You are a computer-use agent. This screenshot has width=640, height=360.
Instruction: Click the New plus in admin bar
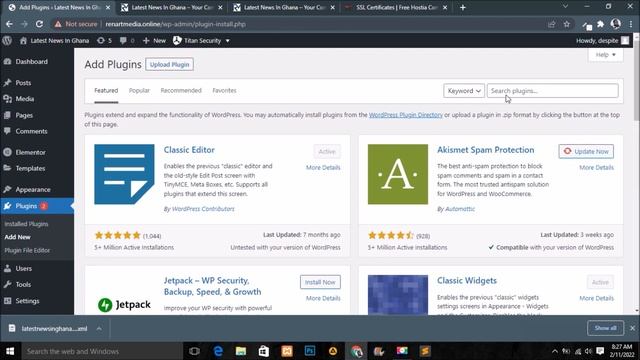pos(154,40)
